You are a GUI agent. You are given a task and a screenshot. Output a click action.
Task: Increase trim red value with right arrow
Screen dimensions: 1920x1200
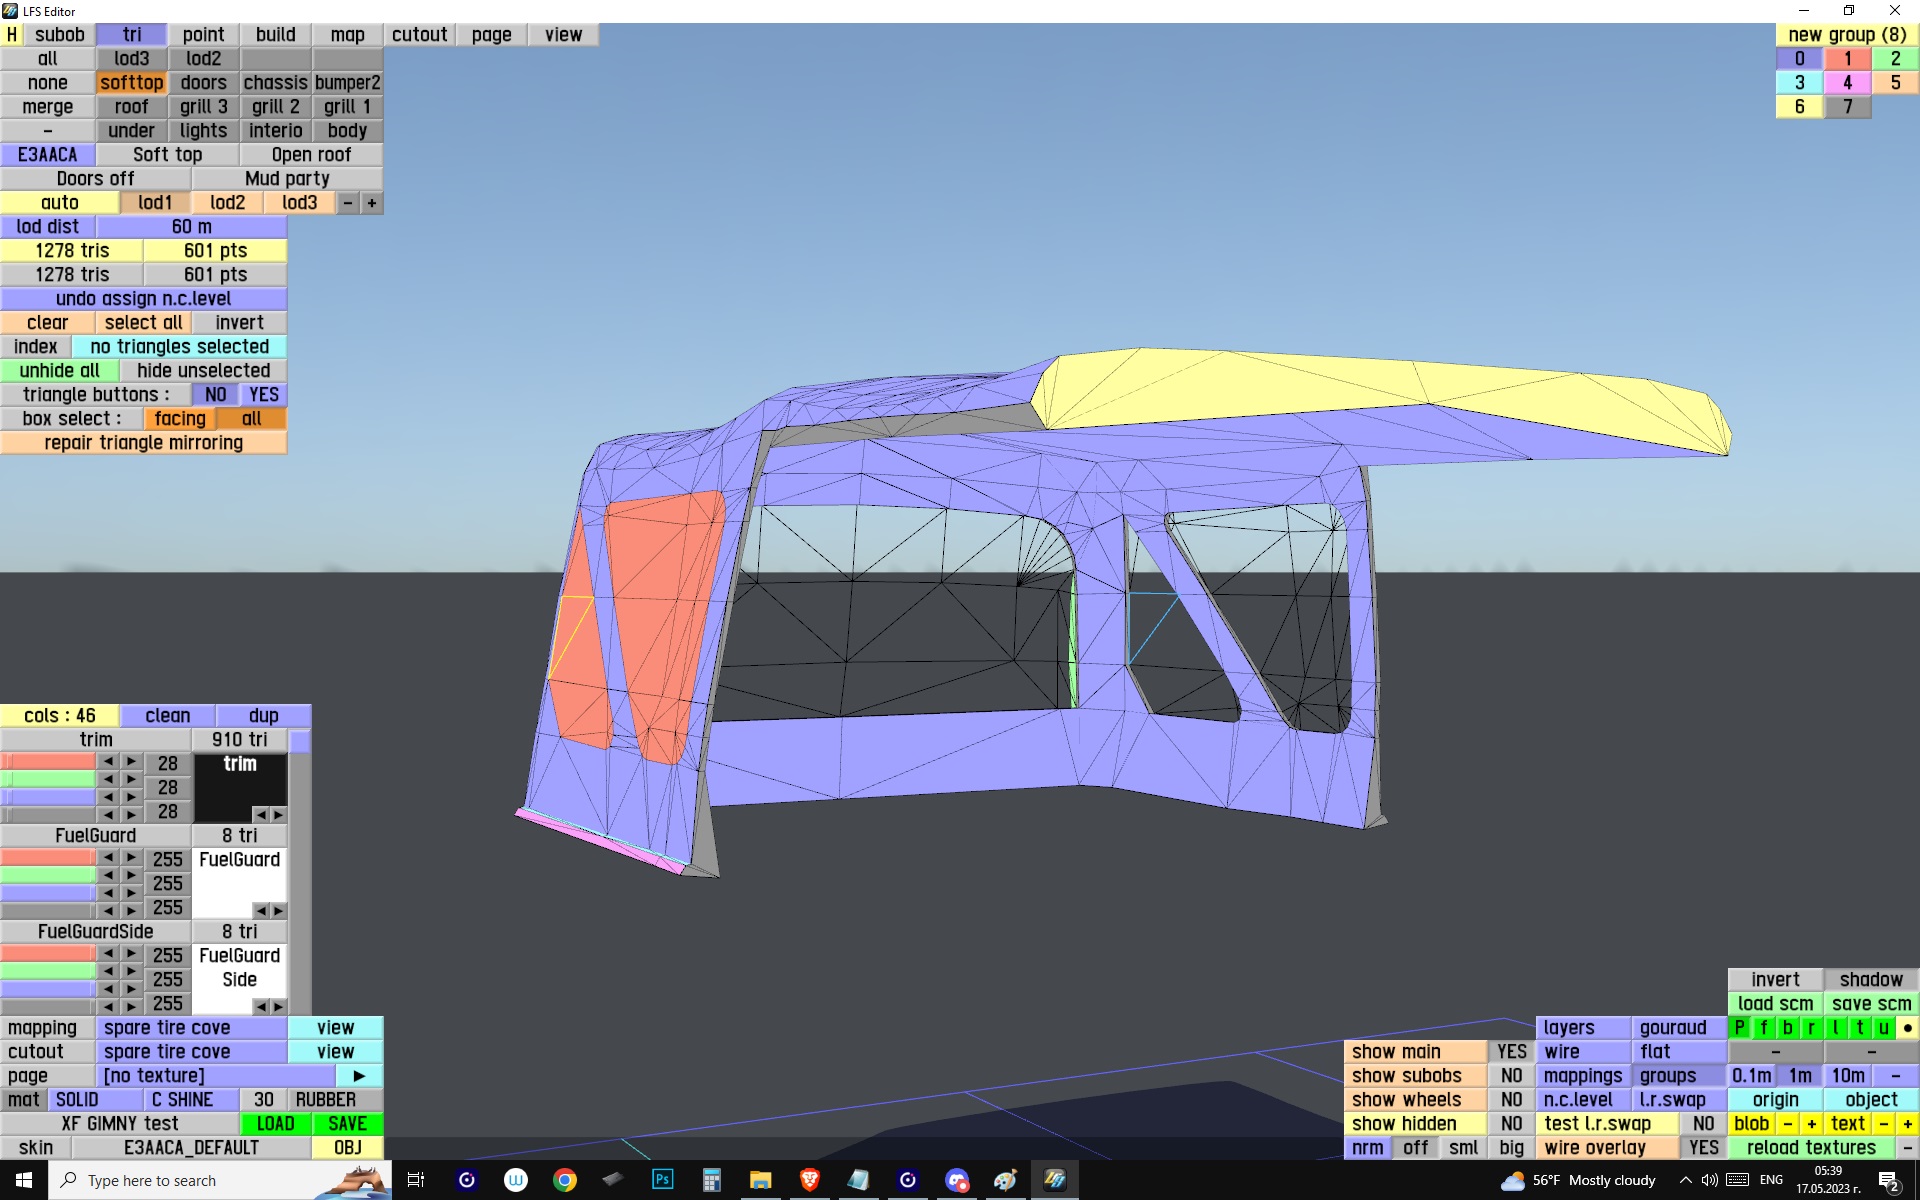point(131,762)
